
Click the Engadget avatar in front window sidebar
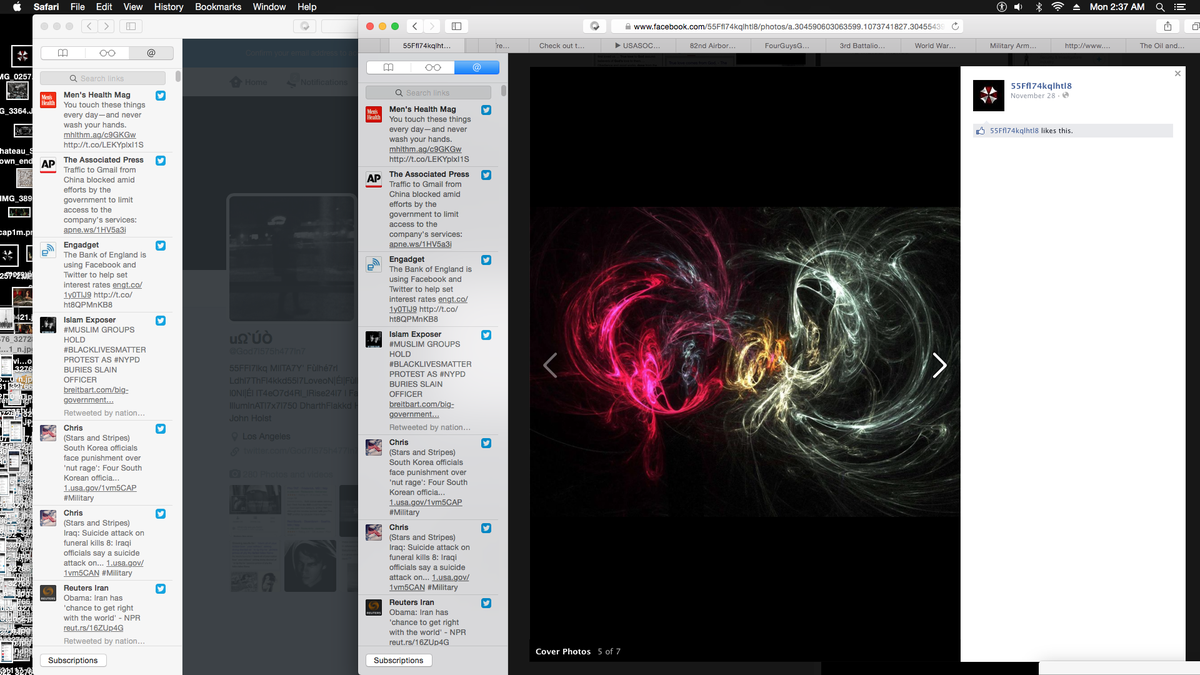[x=373, y=265]
